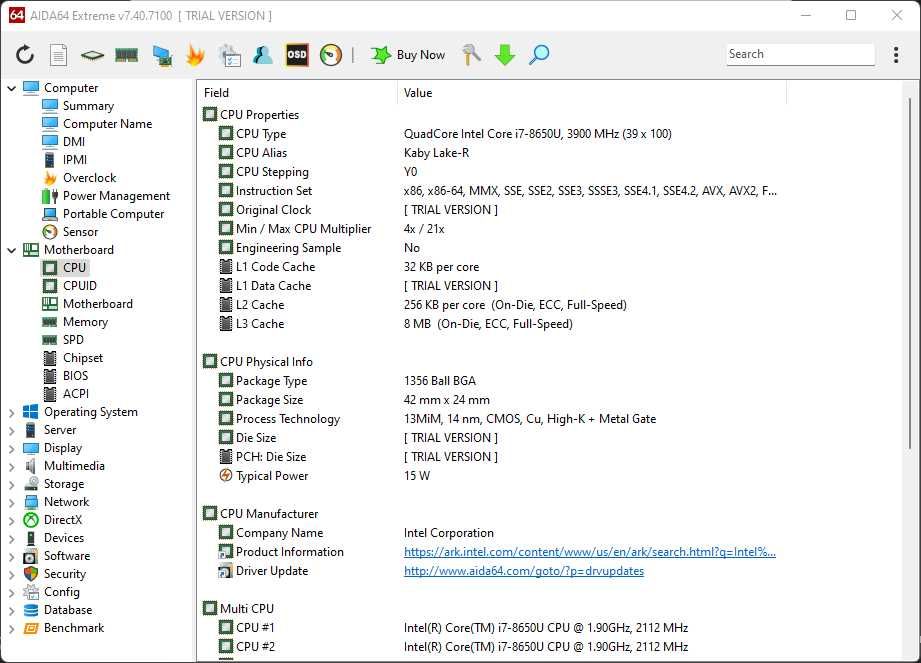Viewport: 921px width, 663px height.
Task: Click the network computers toolbar icon
Action: point(162,55)
